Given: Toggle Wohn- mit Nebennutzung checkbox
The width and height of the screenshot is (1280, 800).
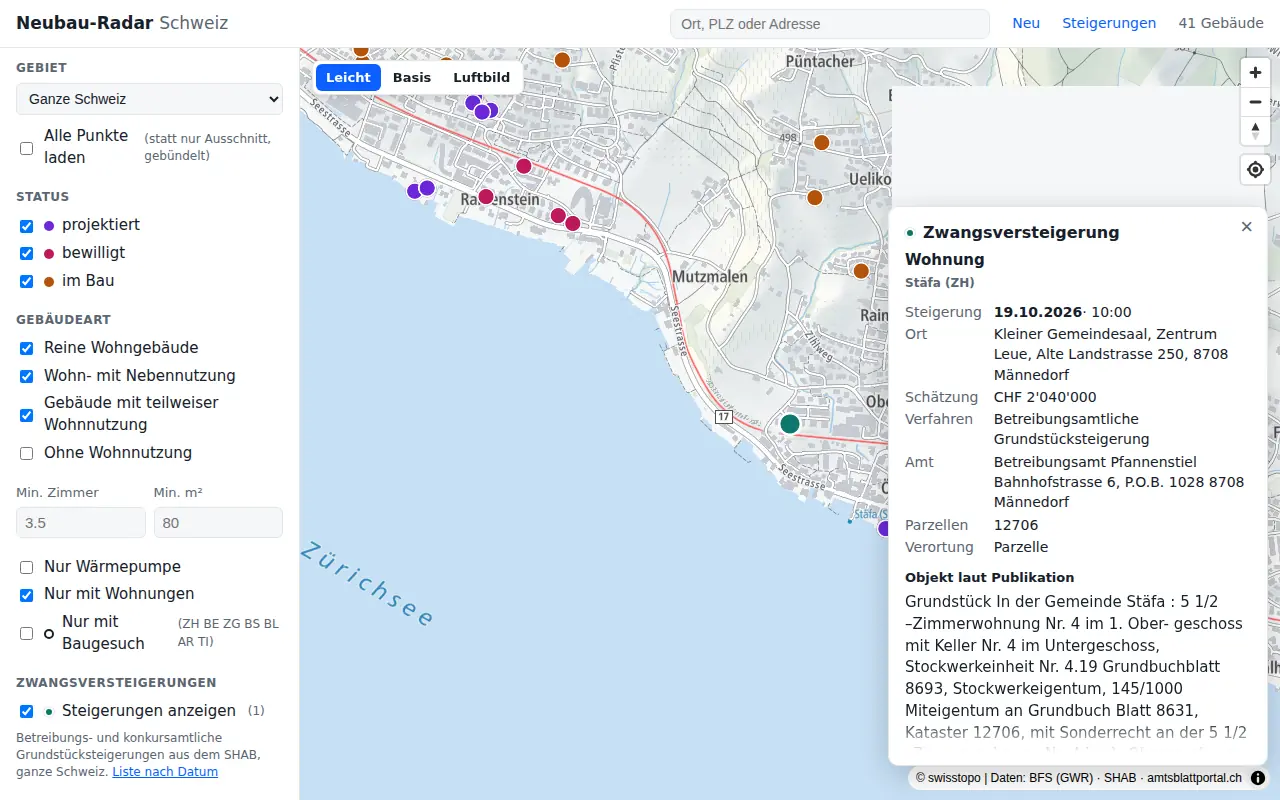Looking at the screenshot, I should tap(26, 377).
